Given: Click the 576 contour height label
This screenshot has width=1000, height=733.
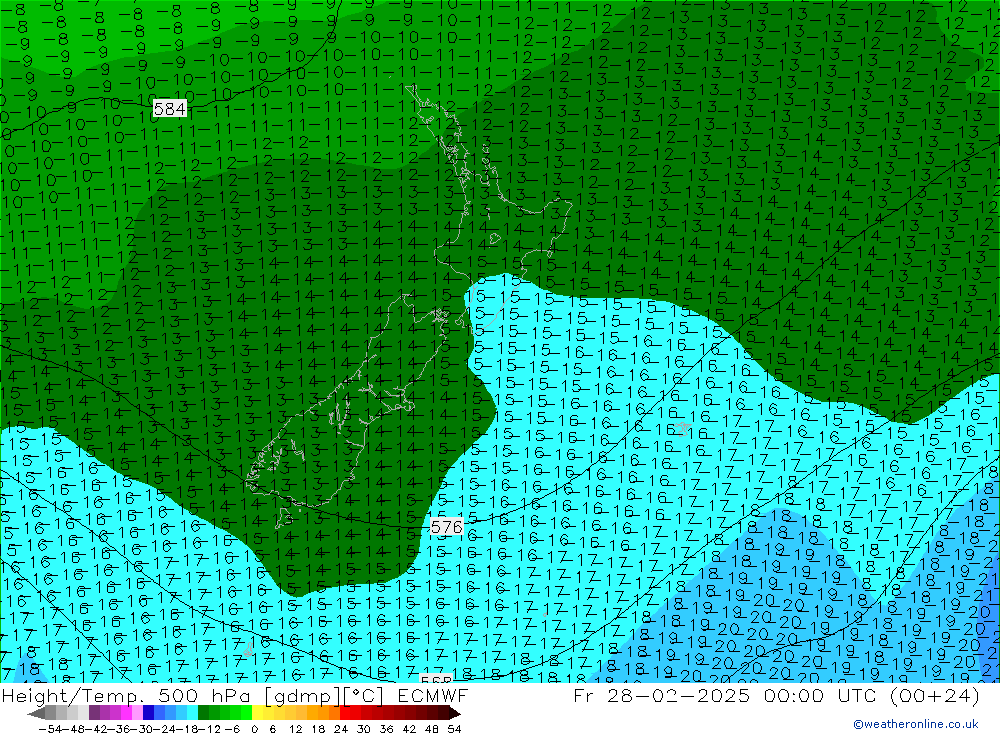Looking at the screenshot, I should (446, 527).
